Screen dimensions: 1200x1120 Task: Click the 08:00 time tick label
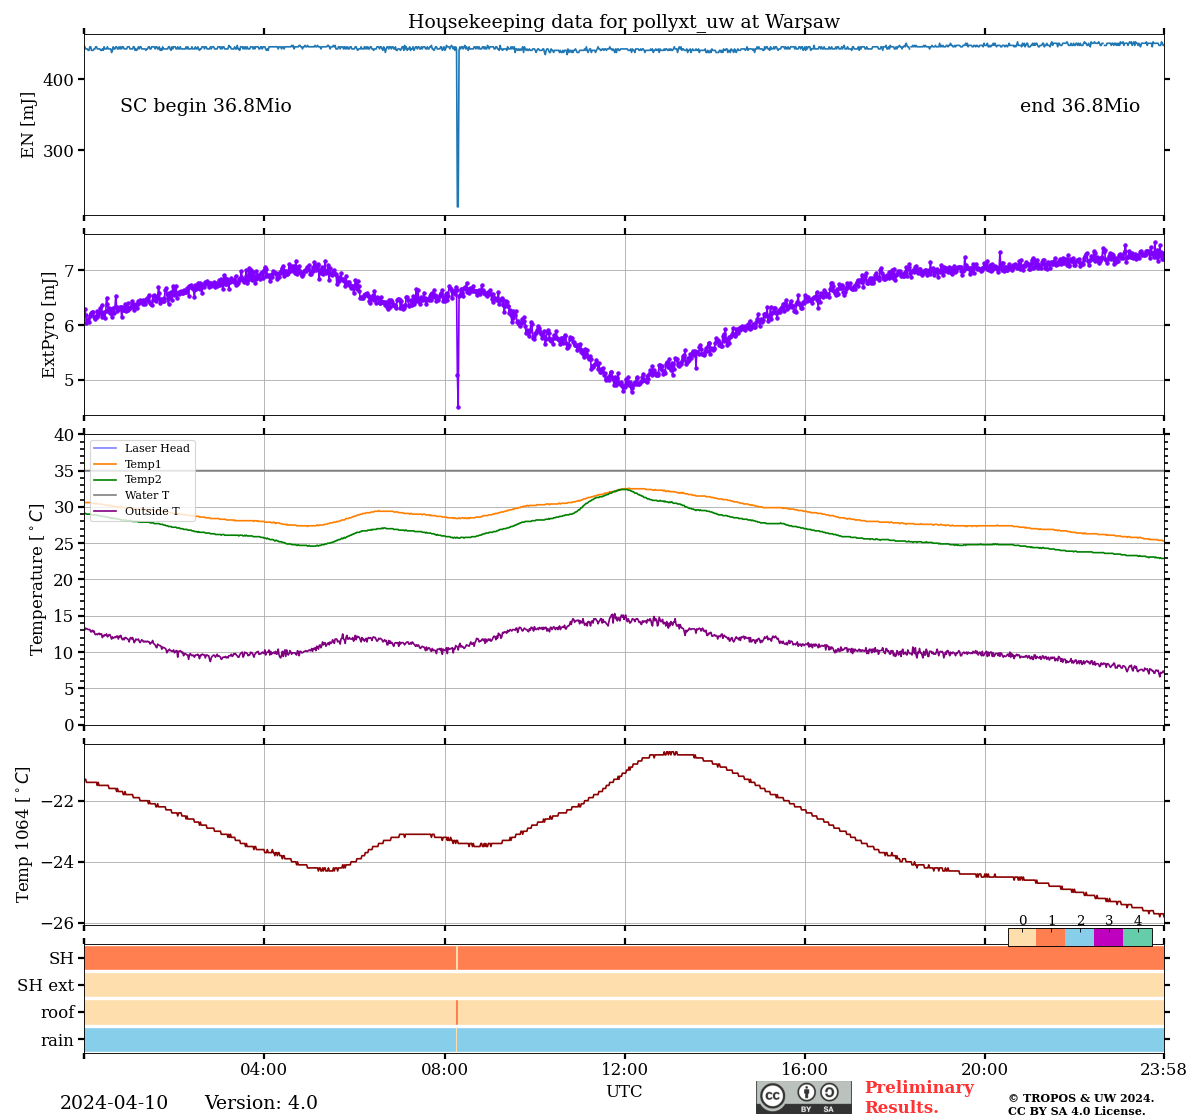tap(444, 1070)
